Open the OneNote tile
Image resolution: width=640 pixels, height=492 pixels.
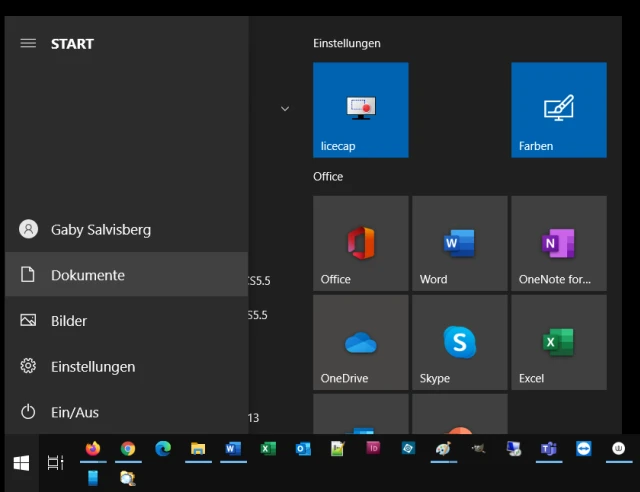pyautogui.click(x=558, y=243)
